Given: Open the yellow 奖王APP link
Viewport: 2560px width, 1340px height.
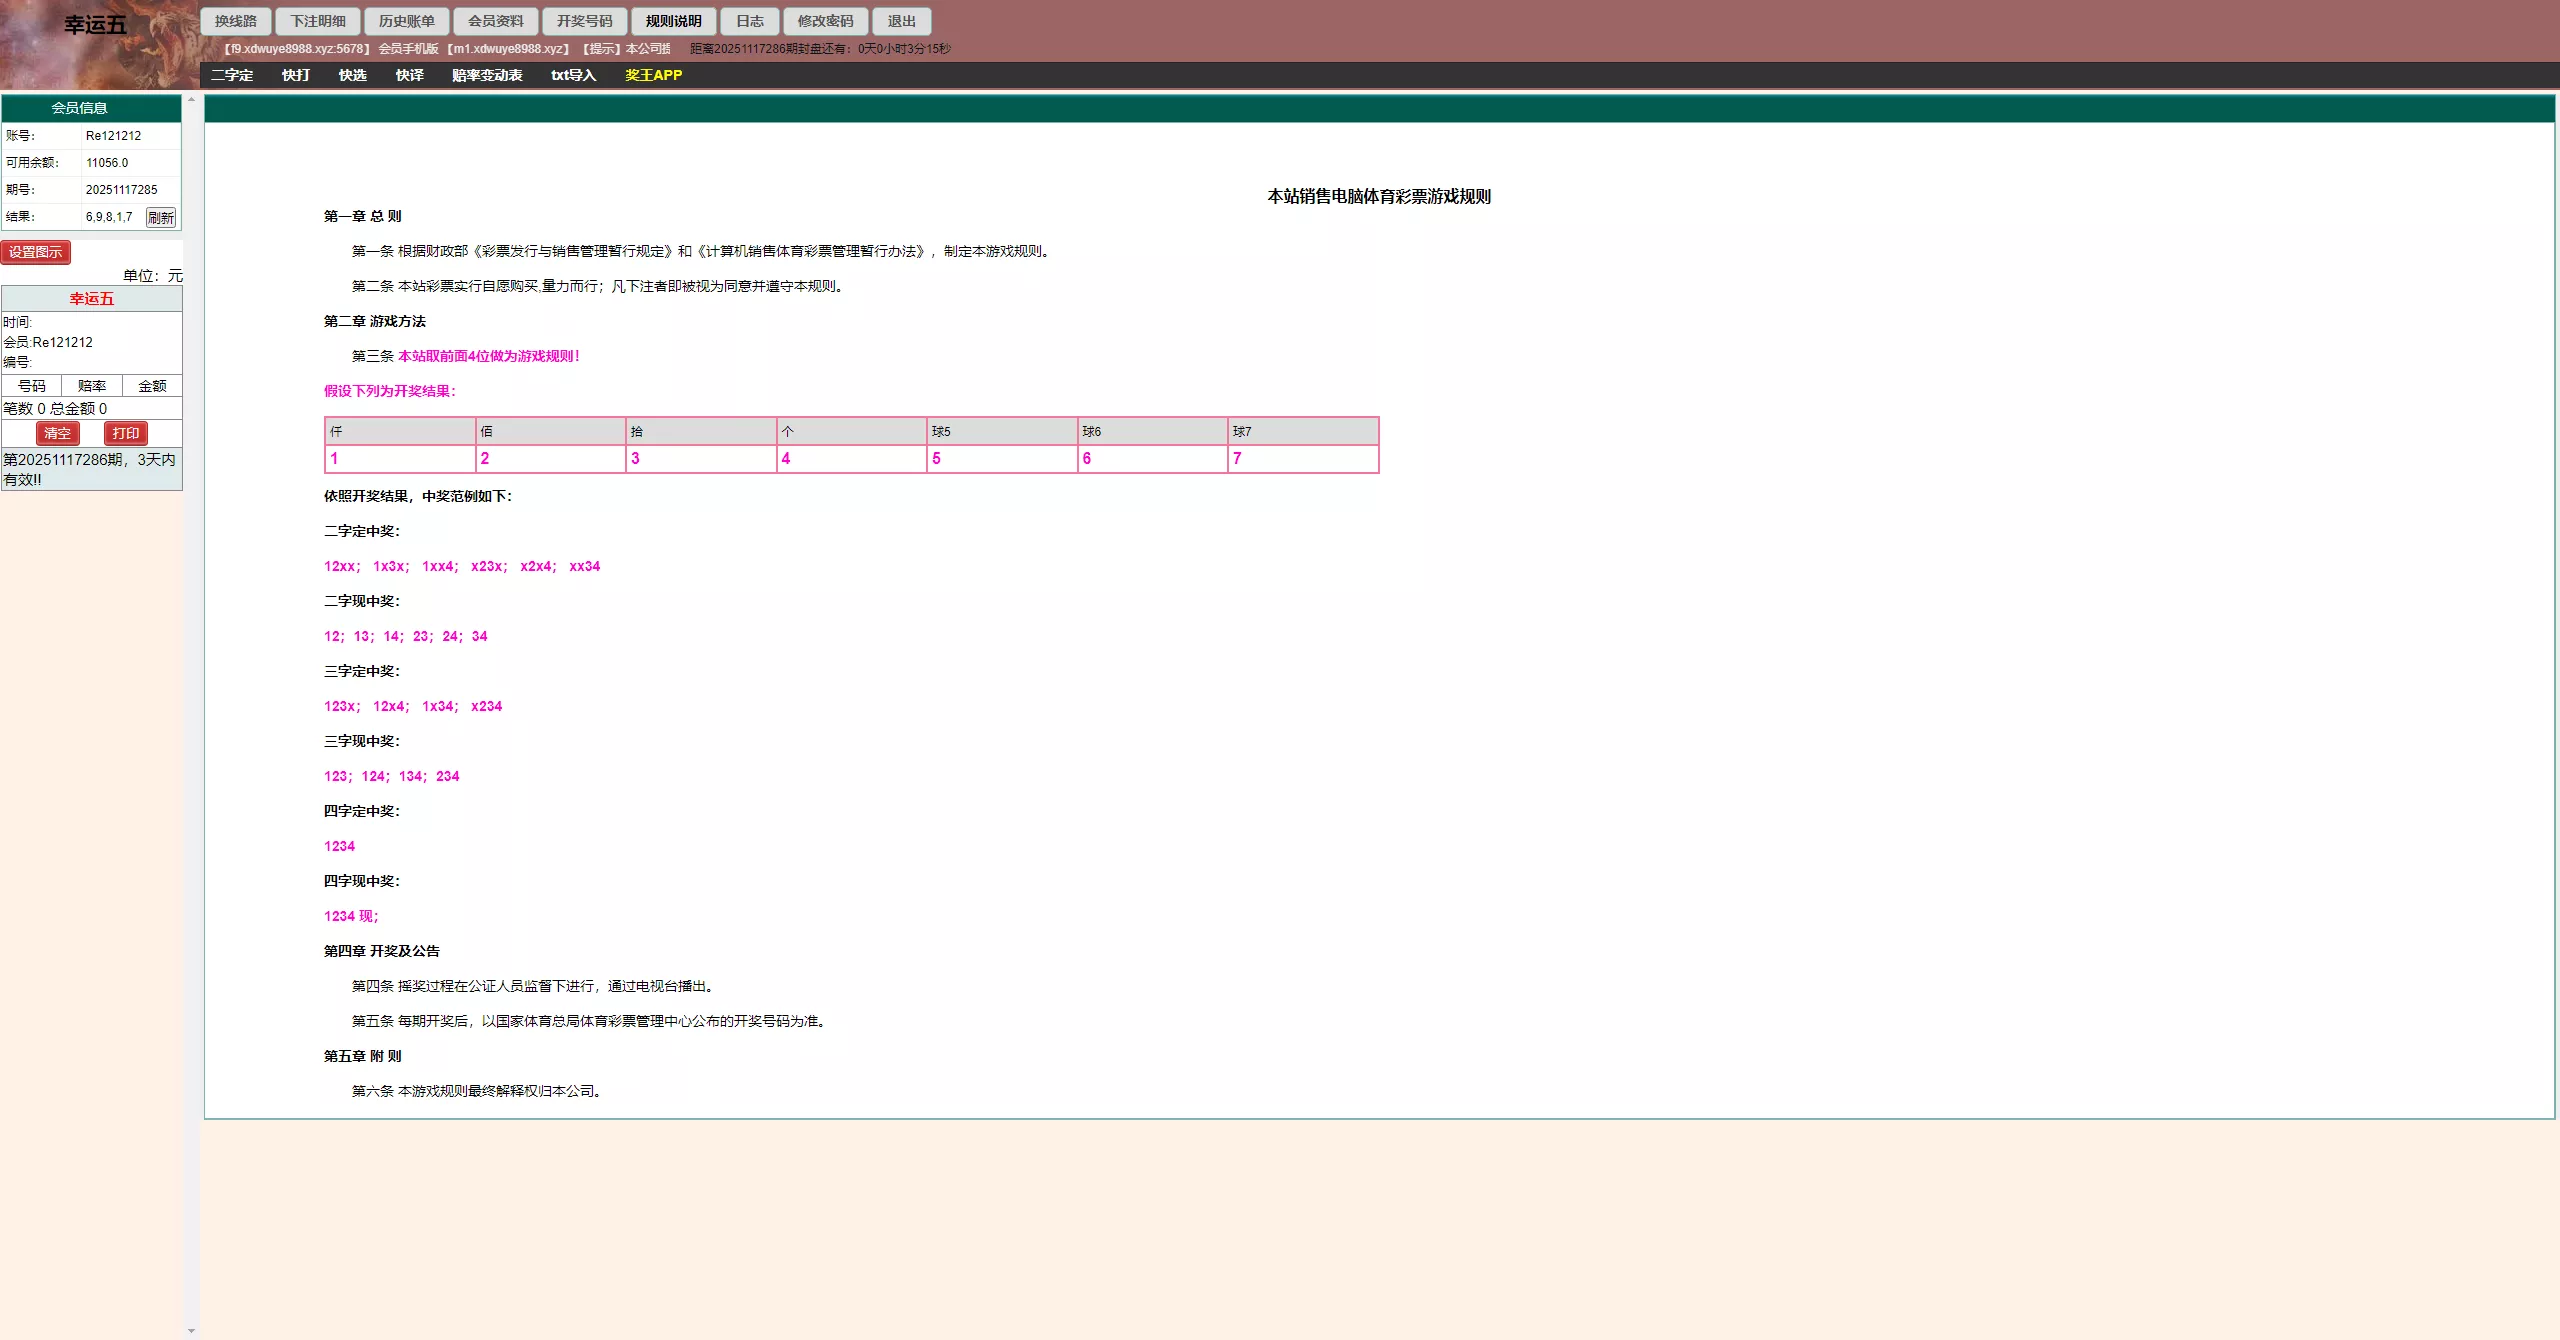Looking at the screenshot, I should point(653,75).
